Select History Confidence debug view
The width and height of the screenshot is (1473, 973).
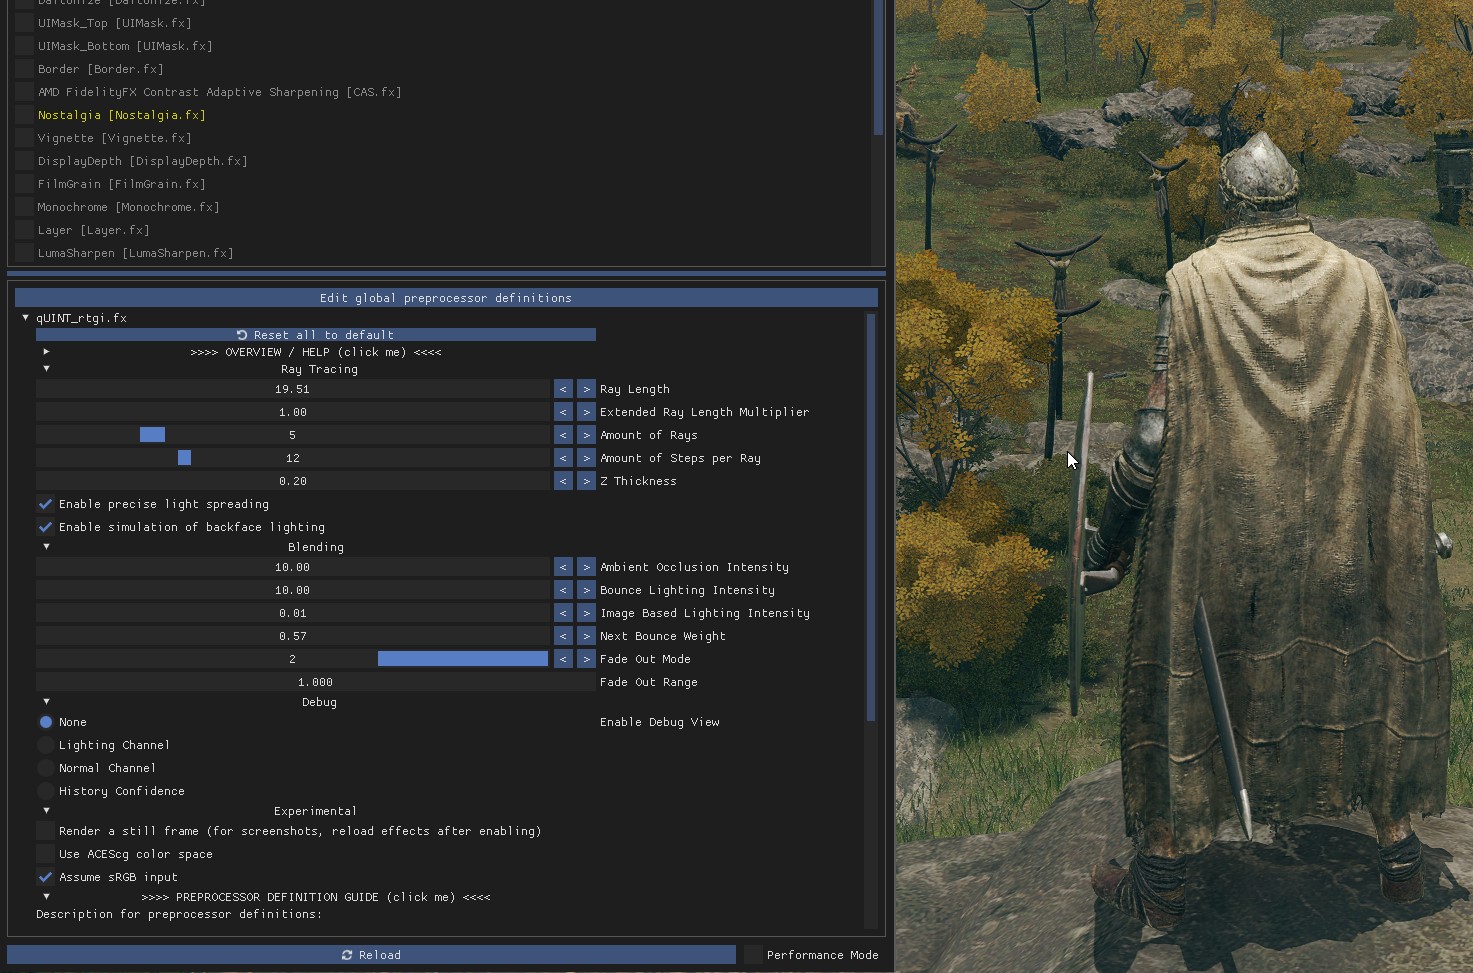pyautogui.click(x=45, y=791)
